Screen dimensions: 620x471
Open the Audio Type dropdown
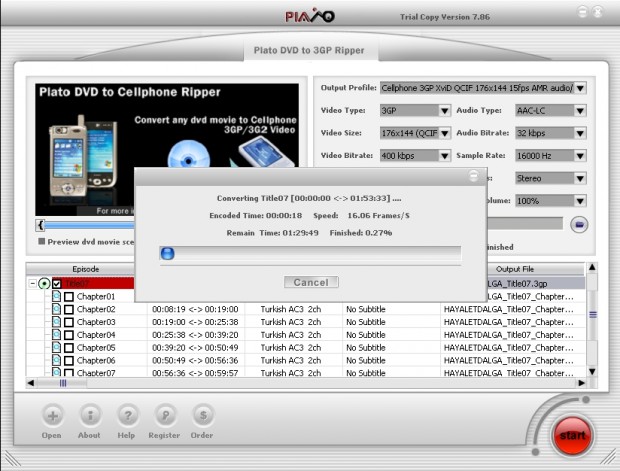point(580,110)
